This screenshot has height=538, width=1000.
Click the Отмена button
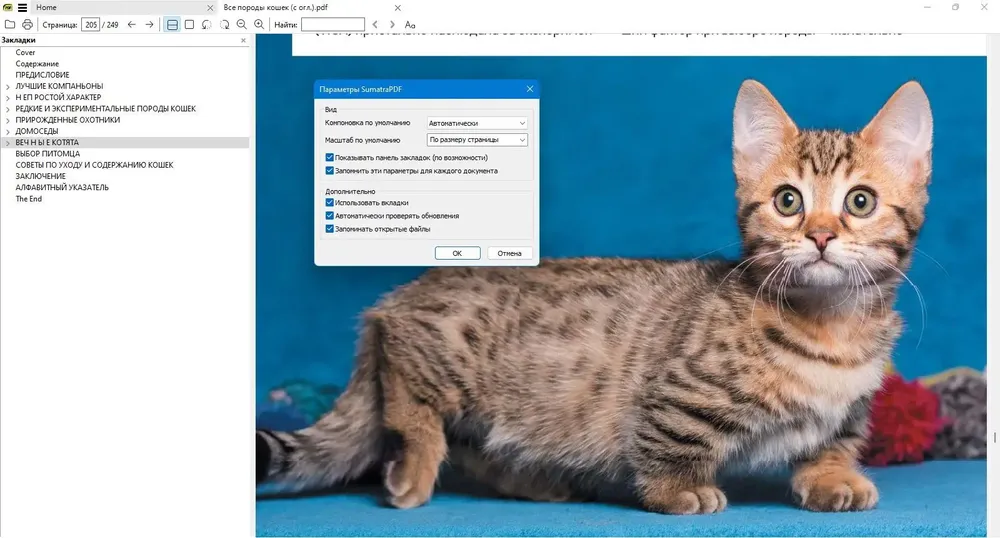tap(510, 253)
